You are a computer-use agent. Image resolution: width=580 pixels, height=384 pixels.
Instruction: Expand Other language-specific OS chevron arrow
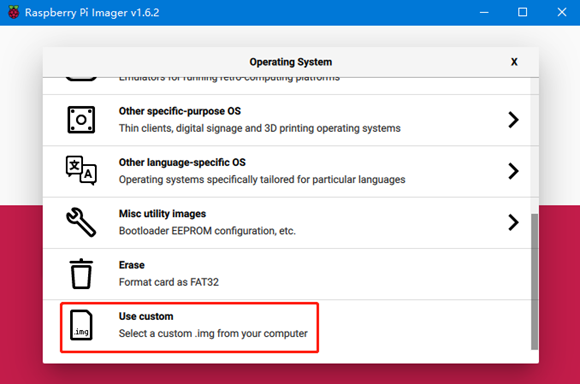coord(513,171)
